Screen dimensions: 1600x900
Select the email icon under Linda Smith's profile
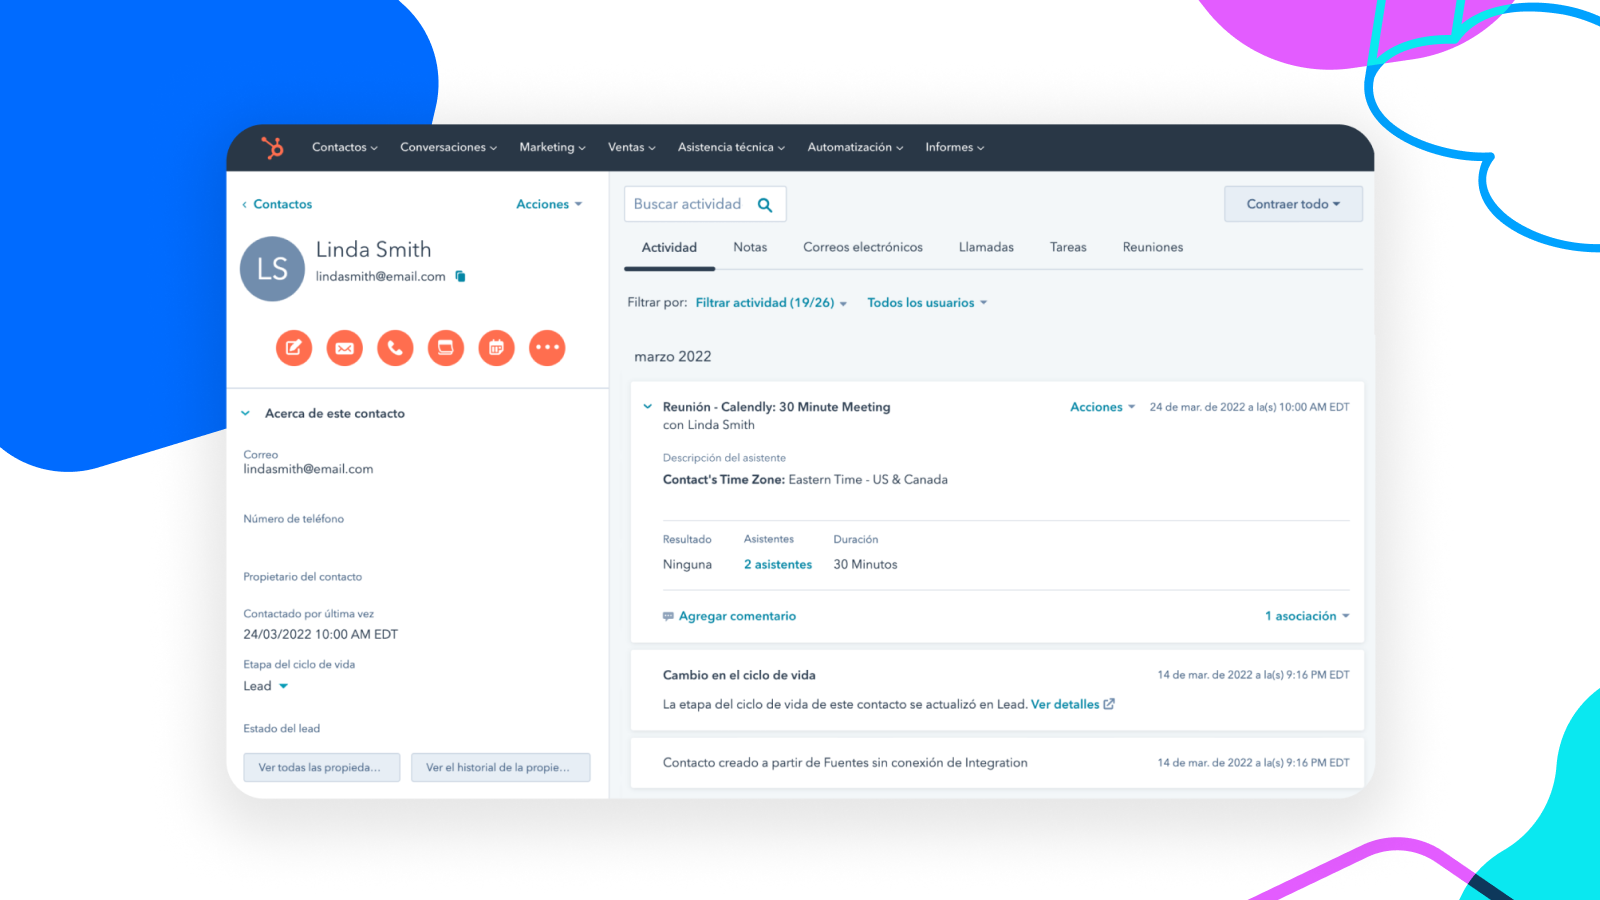(344, 348)
